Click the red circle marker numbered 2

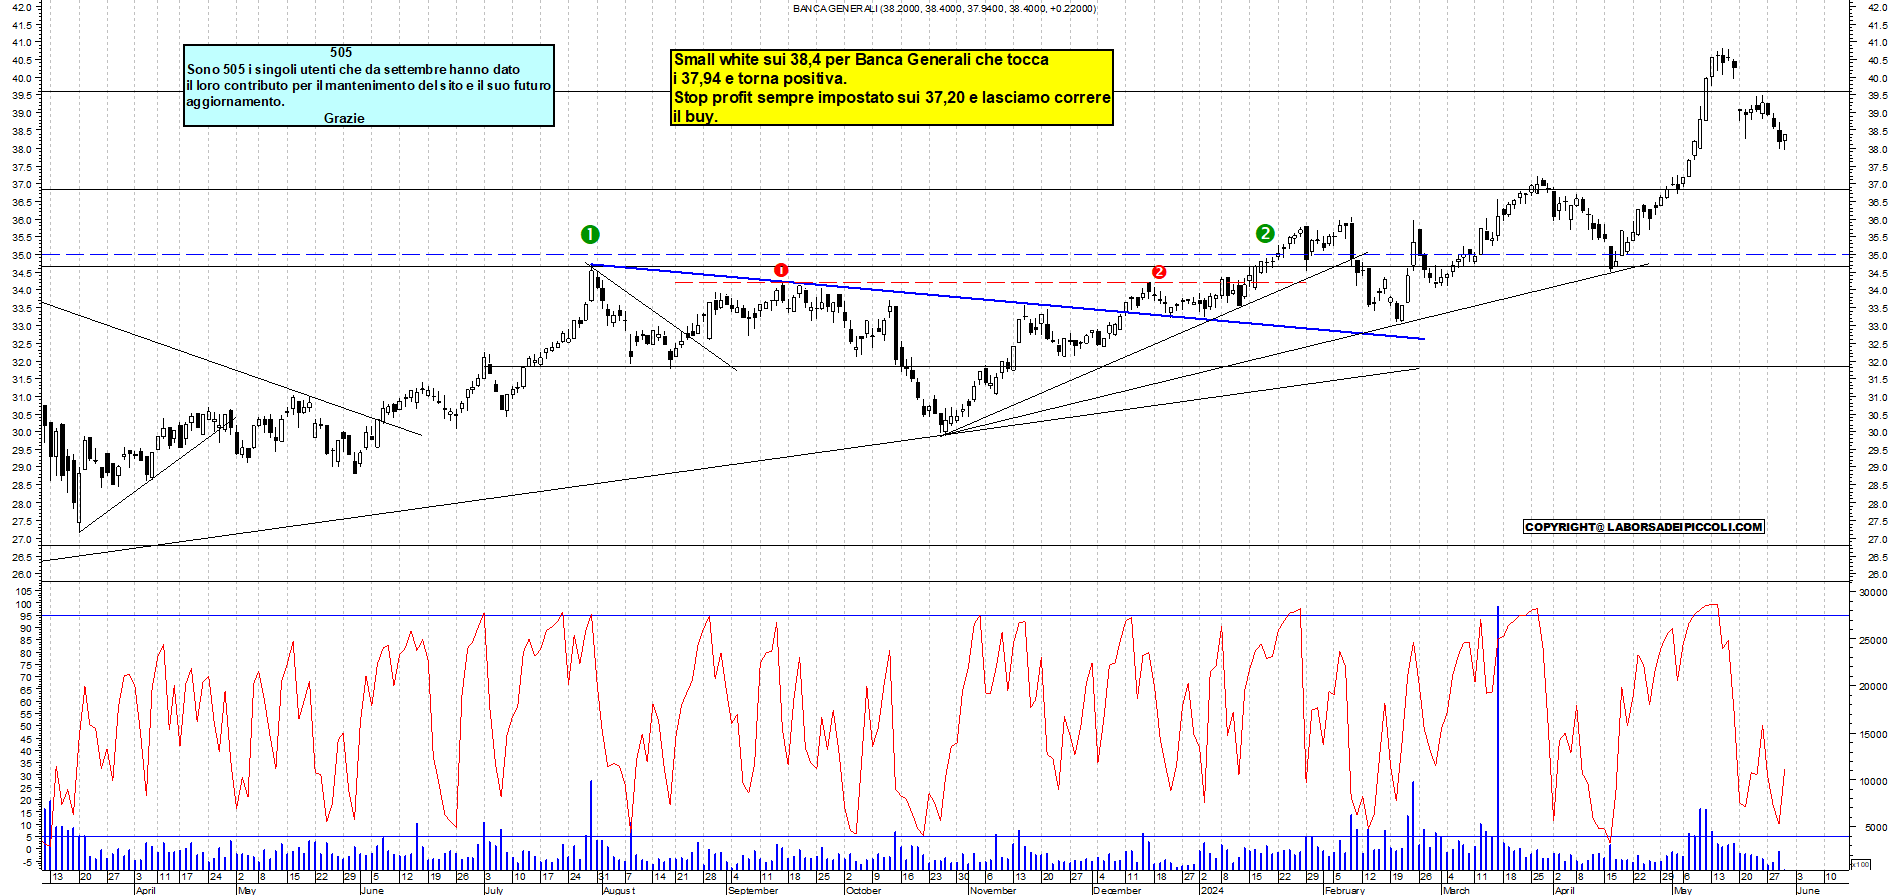[x=1159, y=272]
